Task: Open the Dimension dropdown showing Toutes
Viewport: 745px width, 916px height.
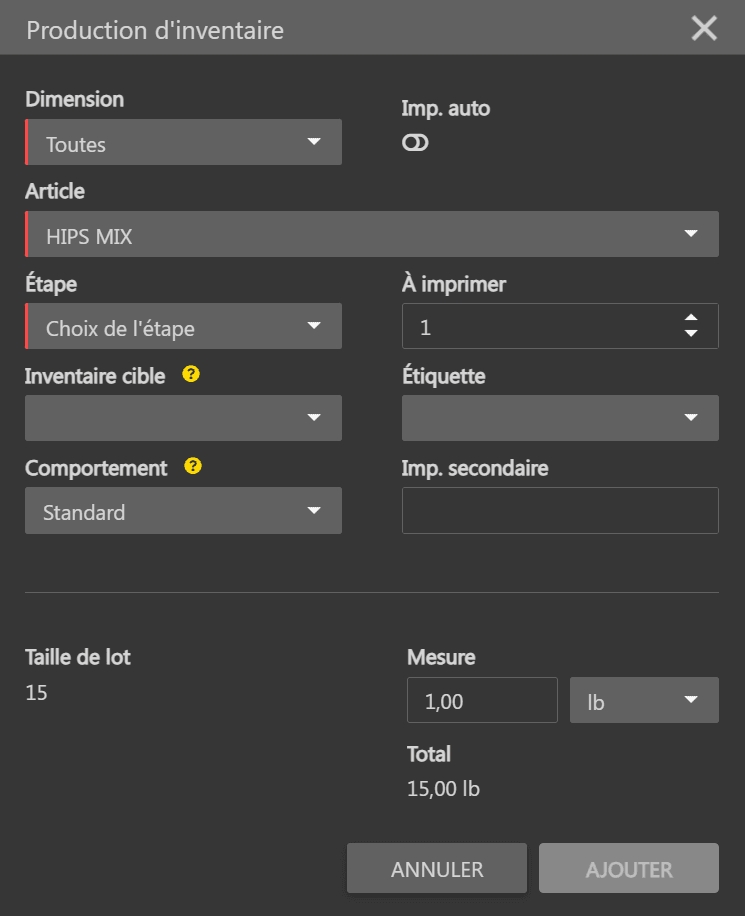Action: (183, 143)
